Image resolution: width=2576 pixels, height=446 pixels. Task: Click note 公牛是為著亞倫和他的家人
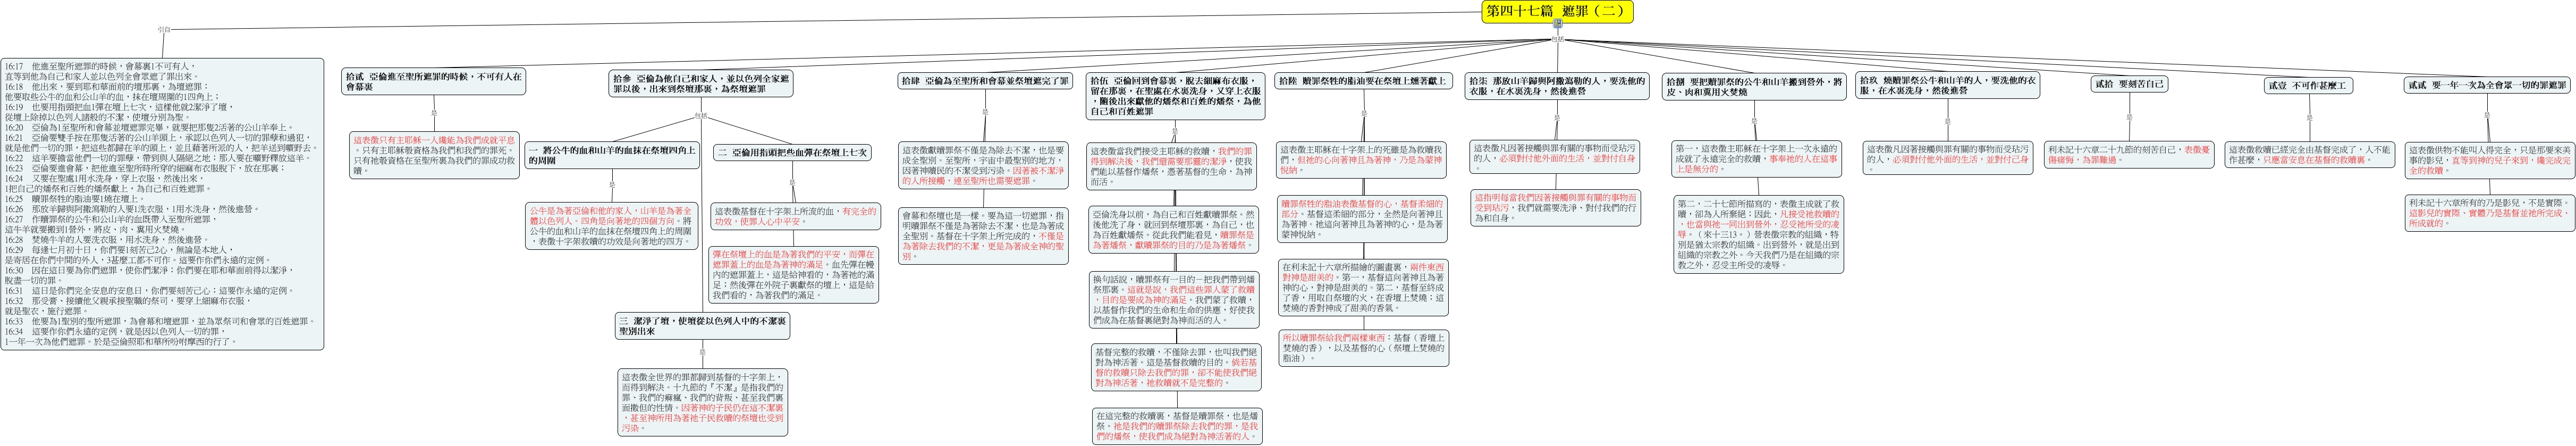tap(612, 226)
